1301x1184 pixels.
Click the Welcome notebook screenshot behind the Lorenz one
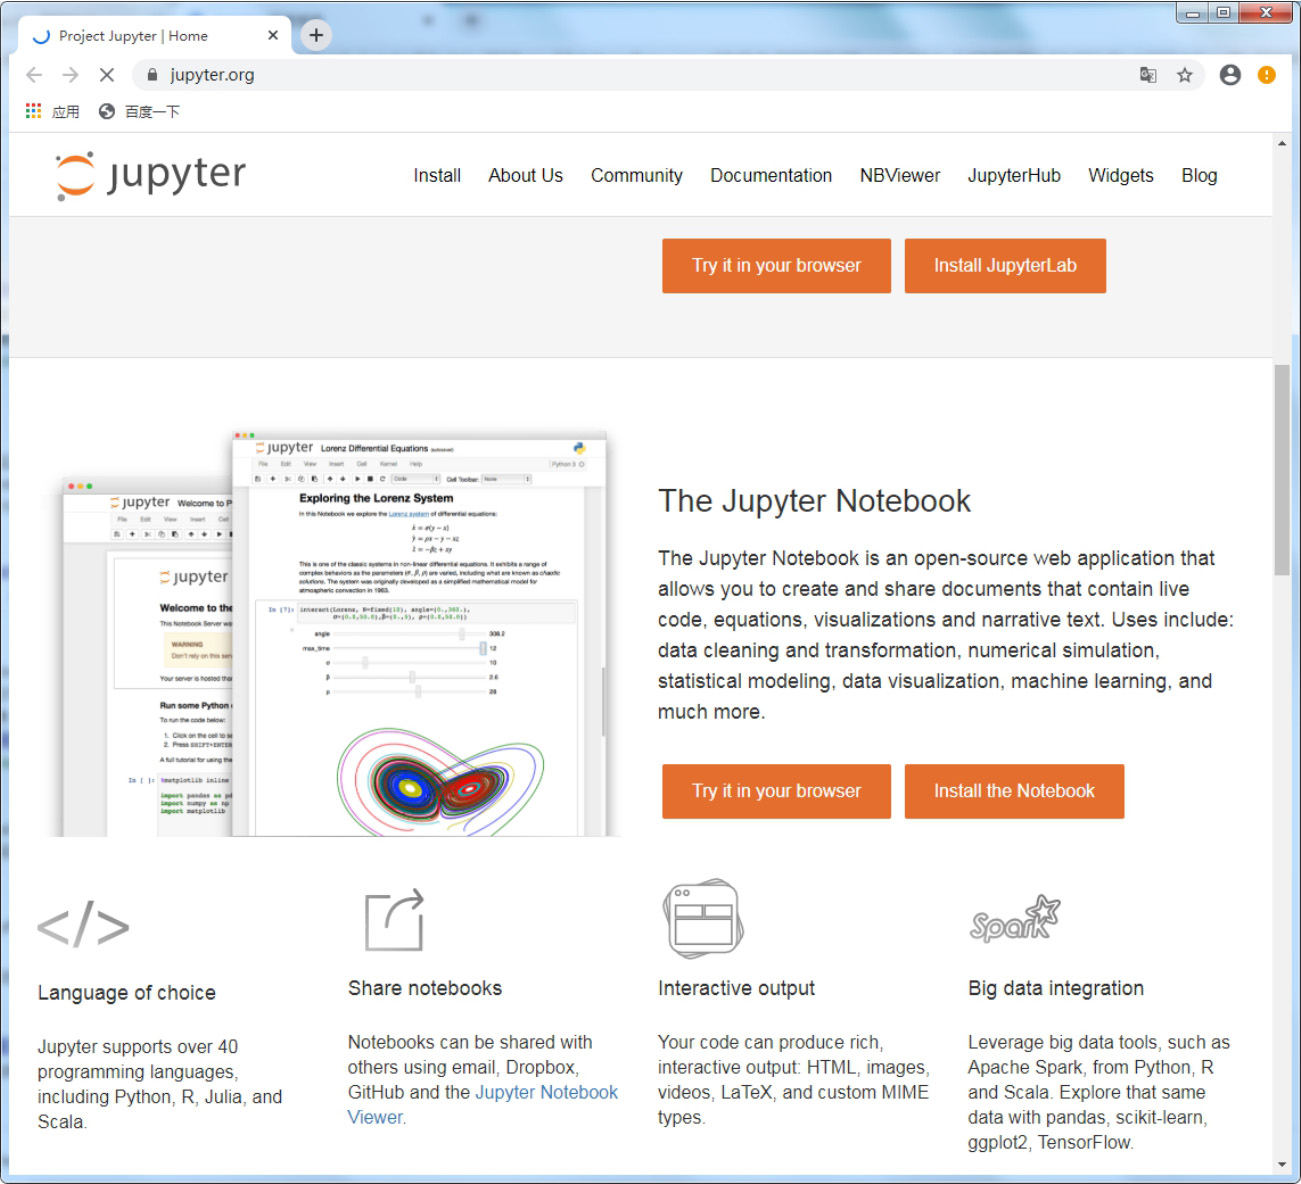pyautogui.click(x=147, y=657)
